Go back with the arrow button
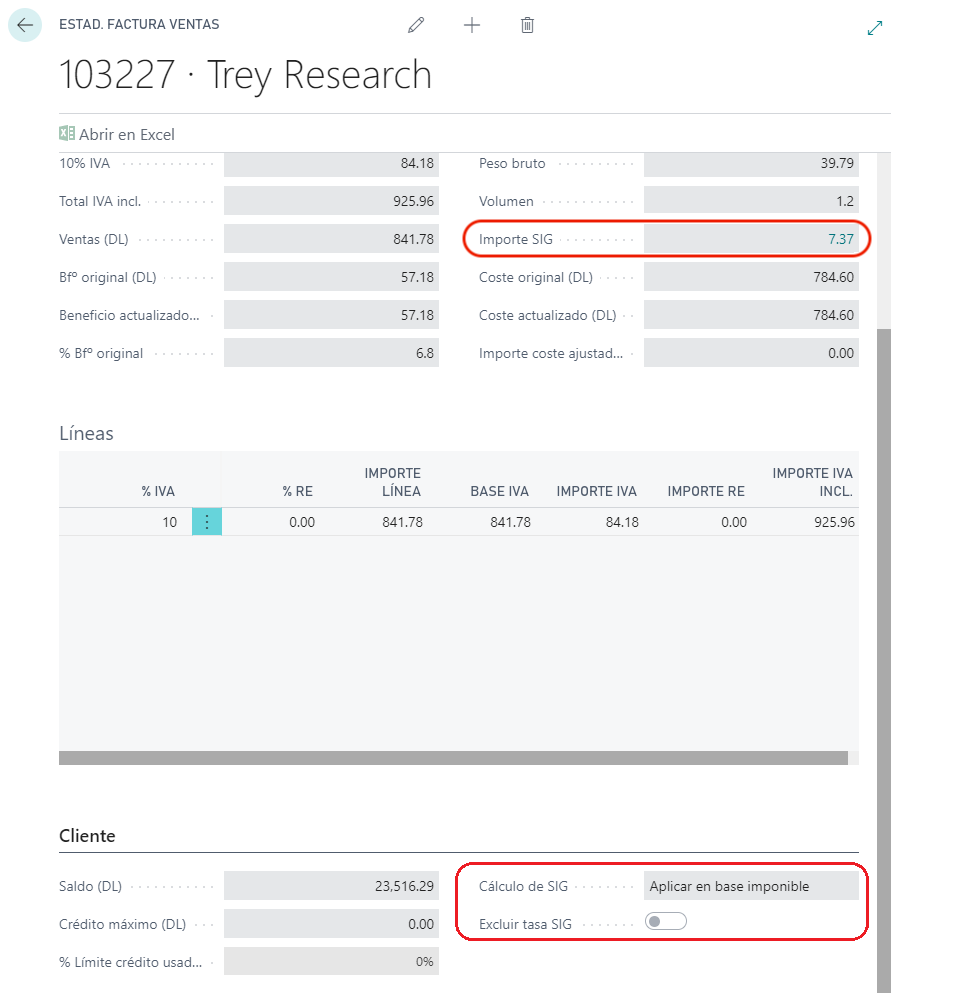 click(25, 25)
